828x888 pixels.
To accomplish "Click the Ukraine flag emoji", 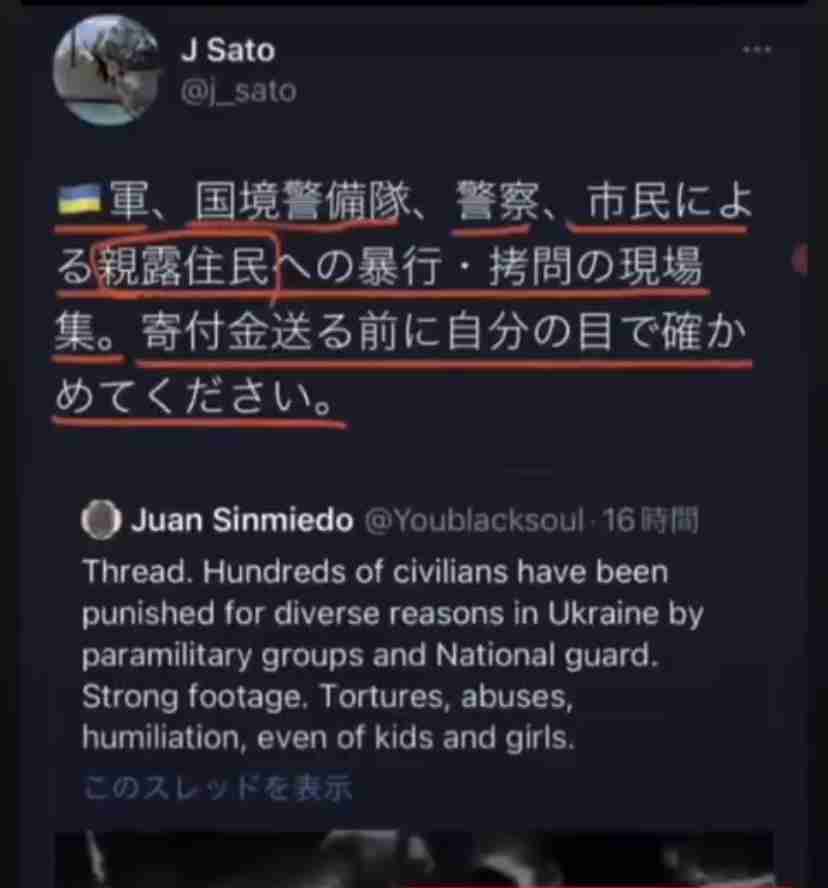I will (x=79, y=199).
